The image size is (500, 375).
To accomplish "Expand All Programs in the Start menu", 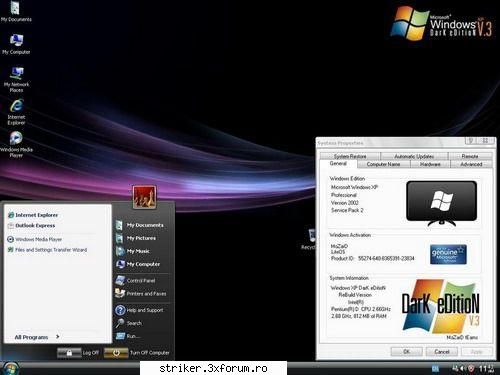I will (x=37, y=337).
